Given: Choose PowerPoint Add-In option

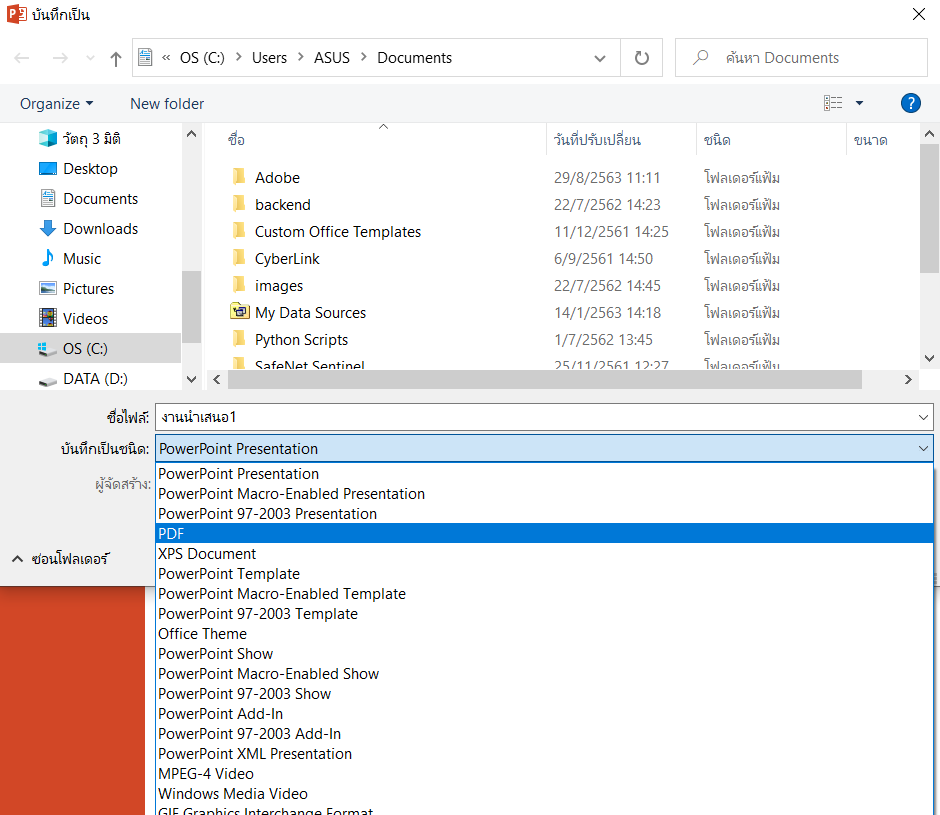Looking at the screenshot, I should (544, 714).
